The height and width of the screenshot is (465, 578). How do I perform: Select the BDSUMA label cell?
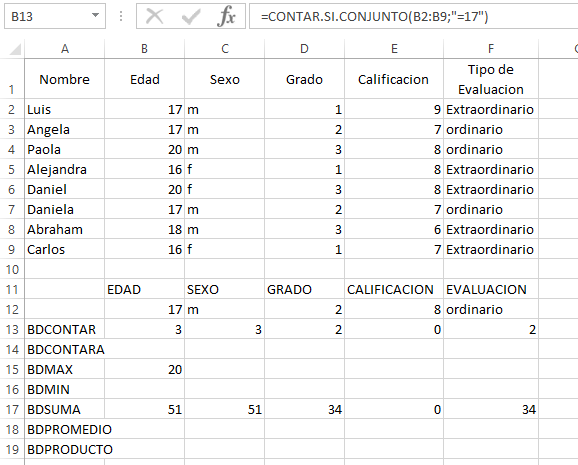[65, 409]
